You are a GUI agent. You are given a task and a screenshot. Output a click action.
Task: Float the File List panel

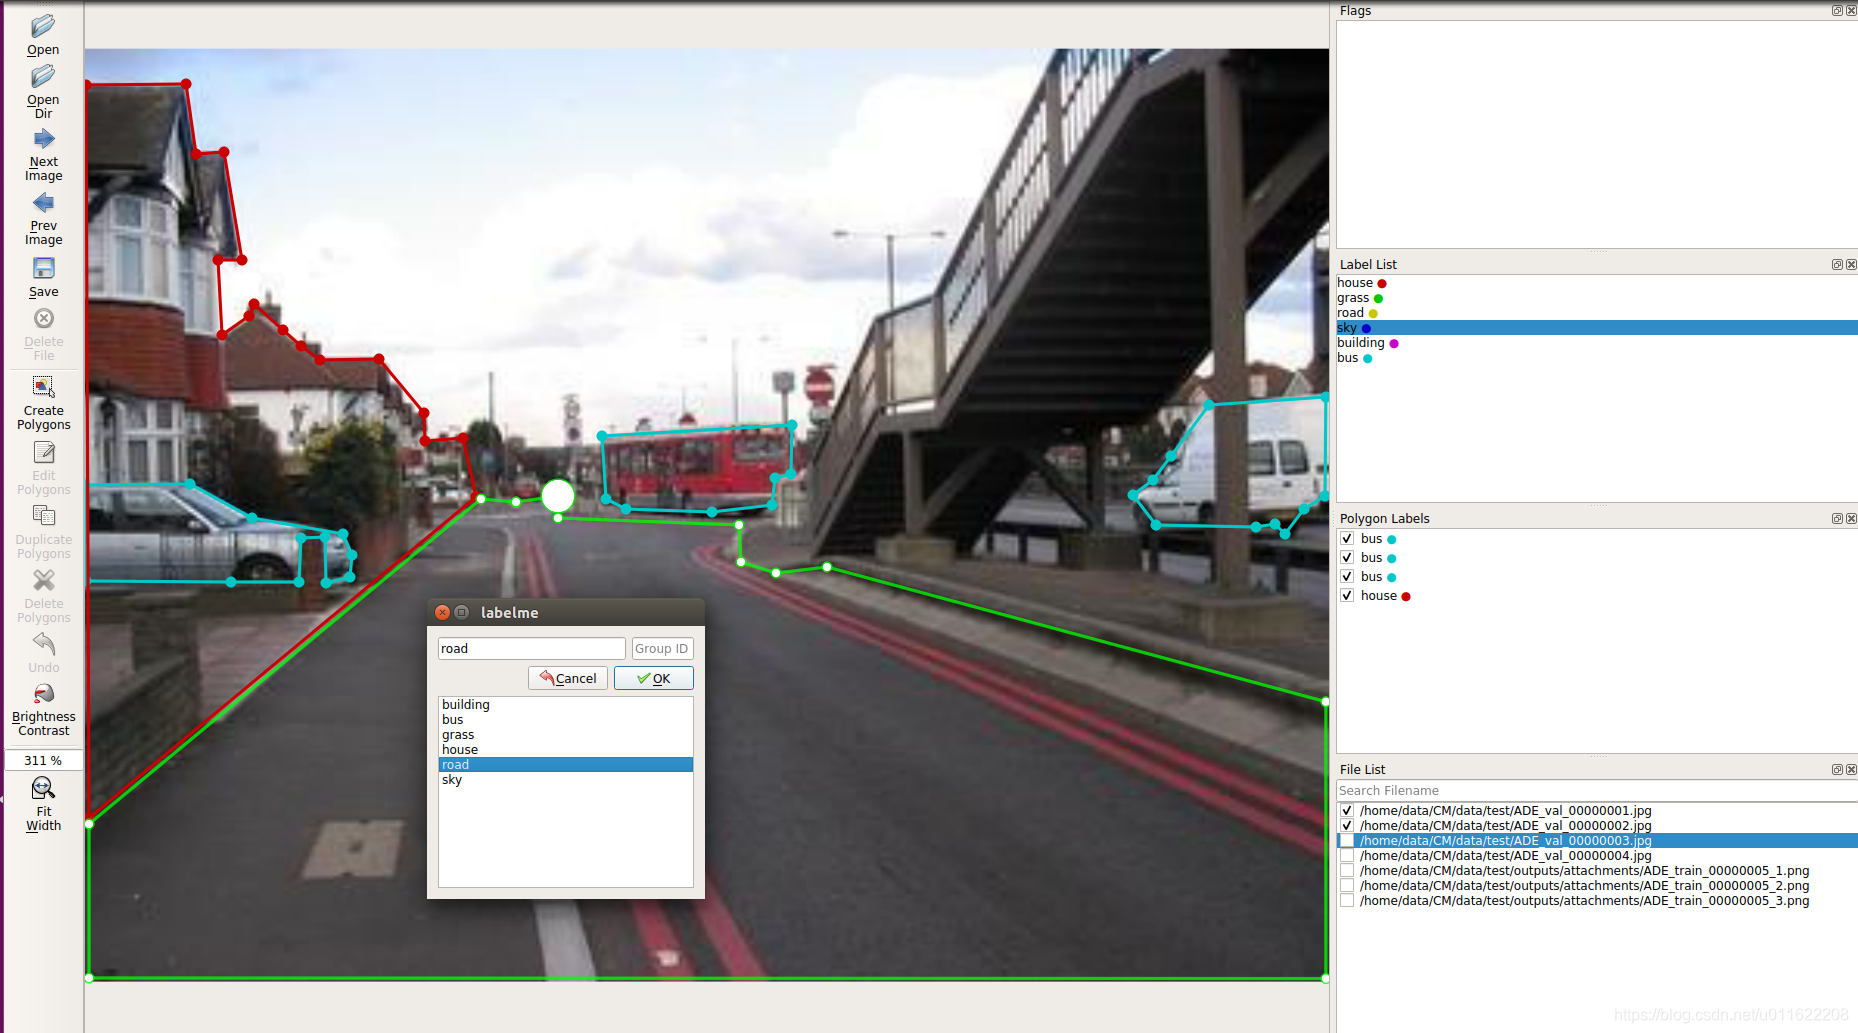coord(1836,770)
